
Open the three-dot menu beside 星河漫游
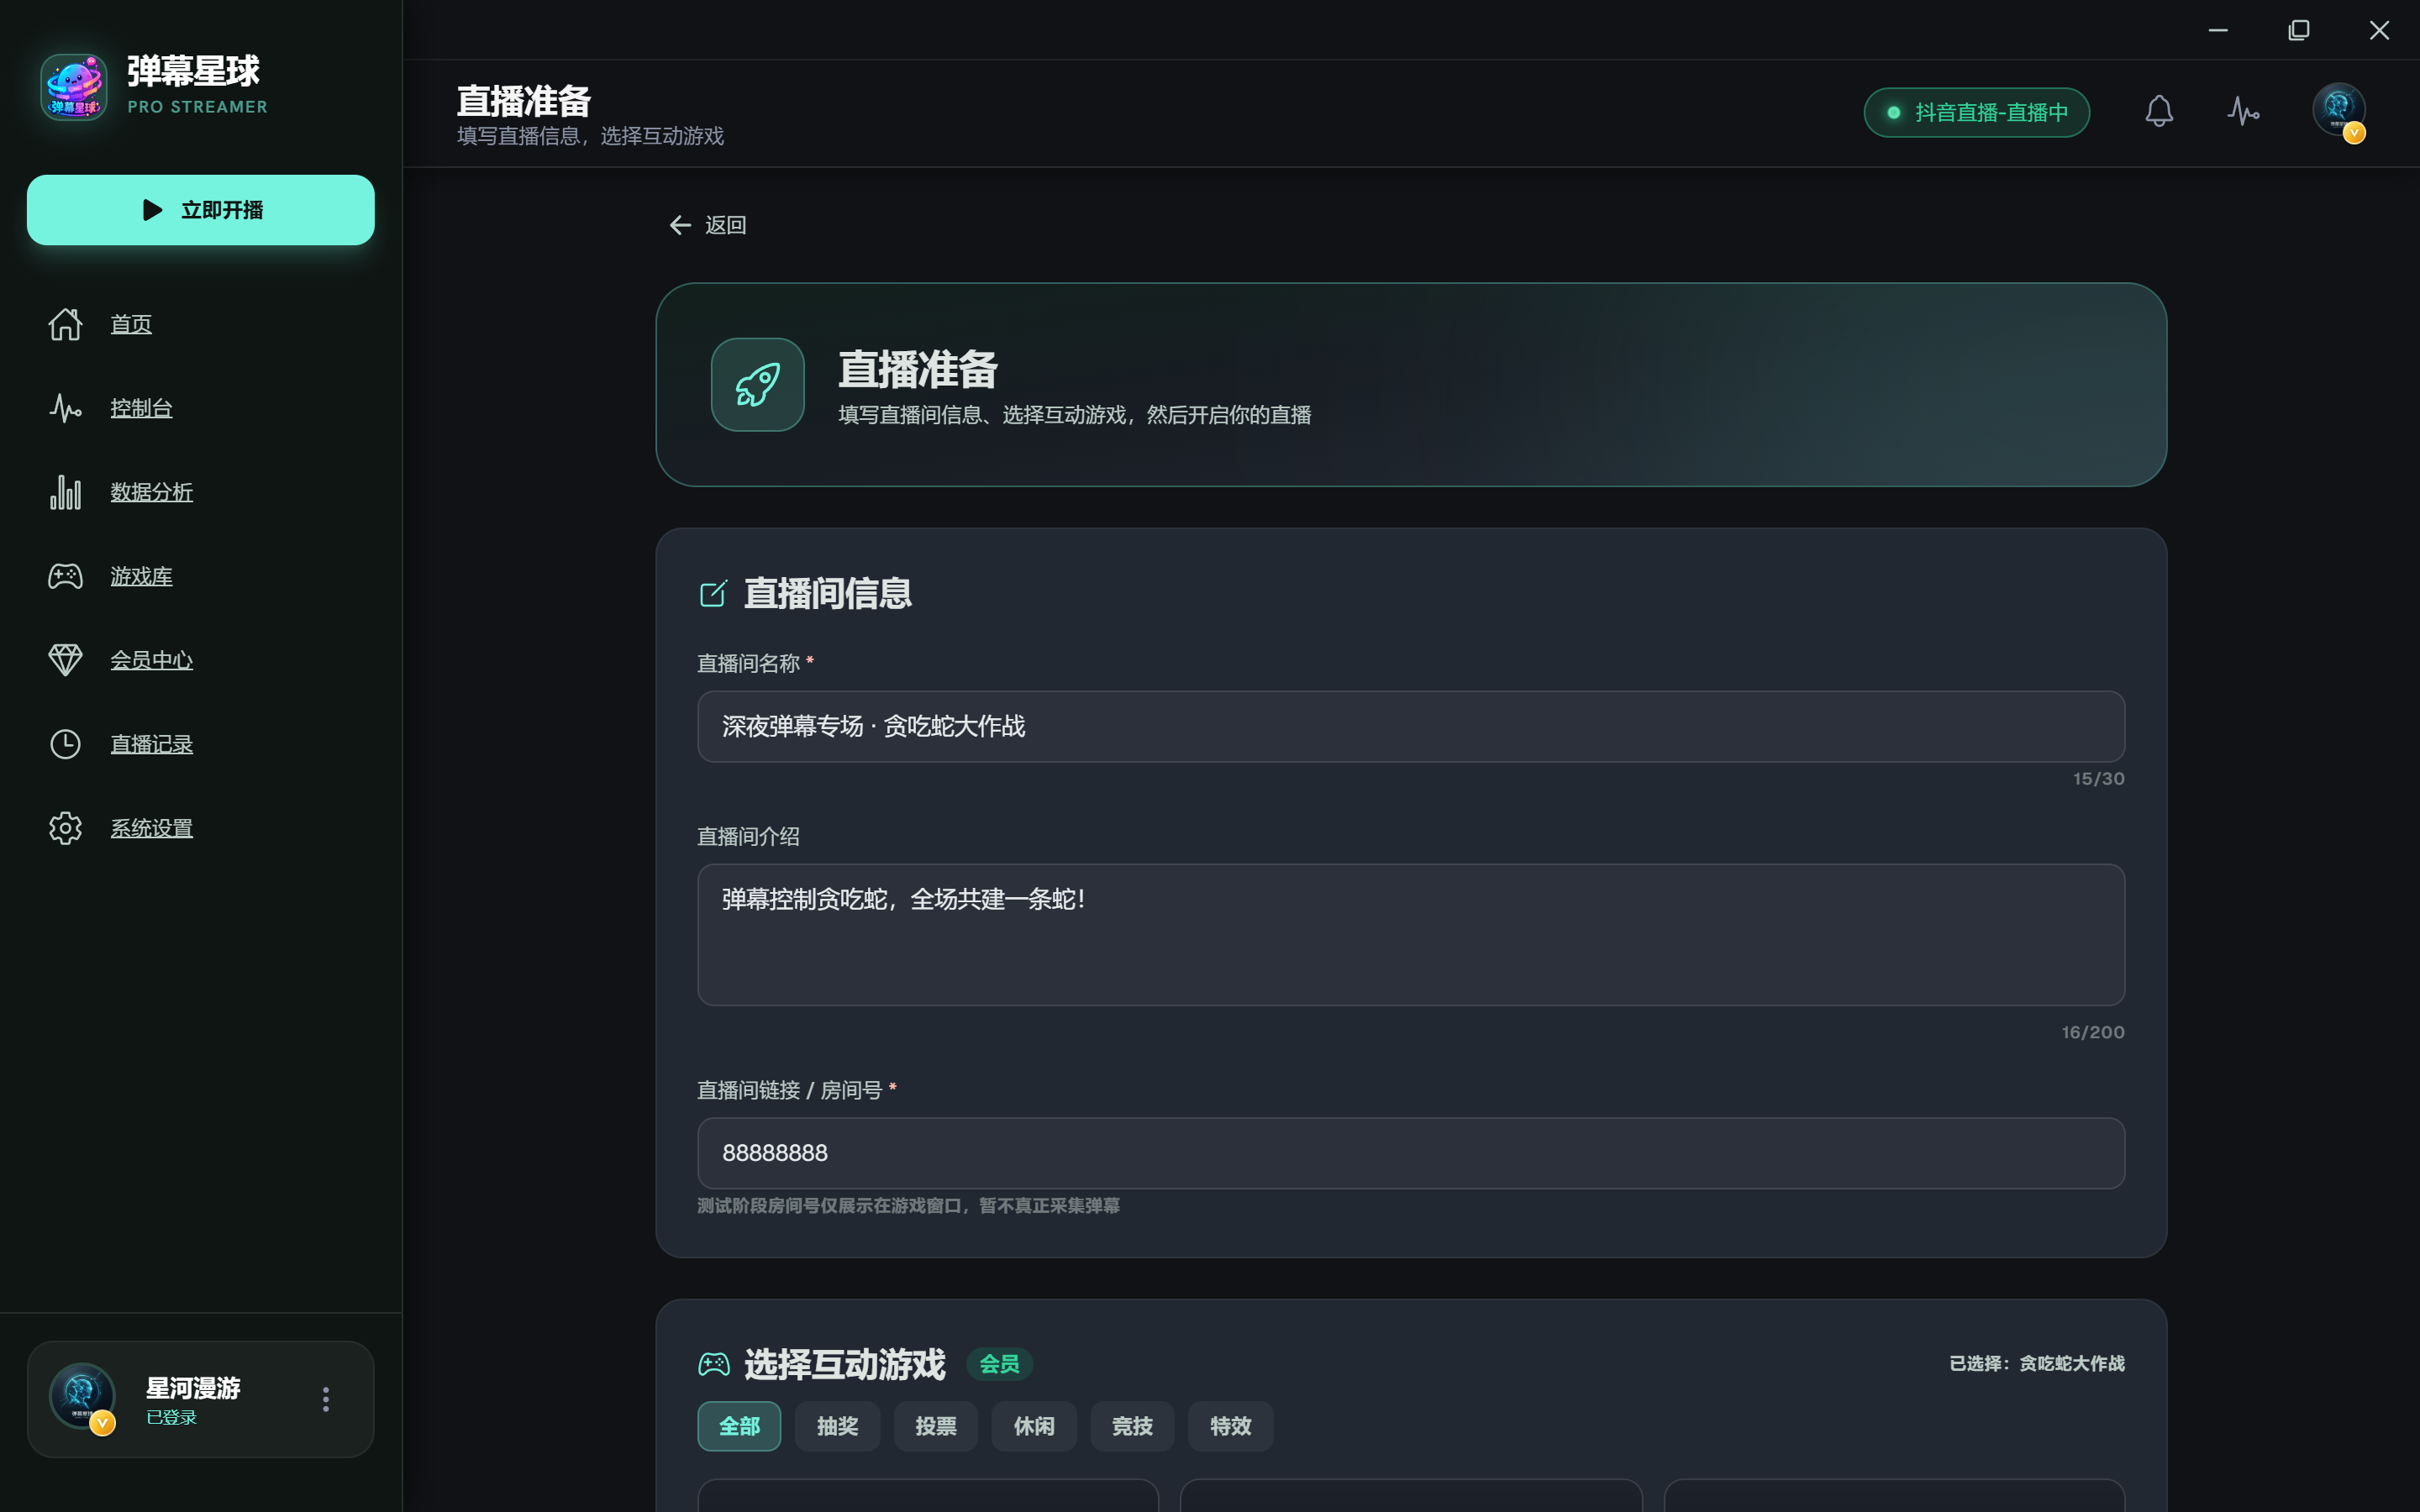326,1399
